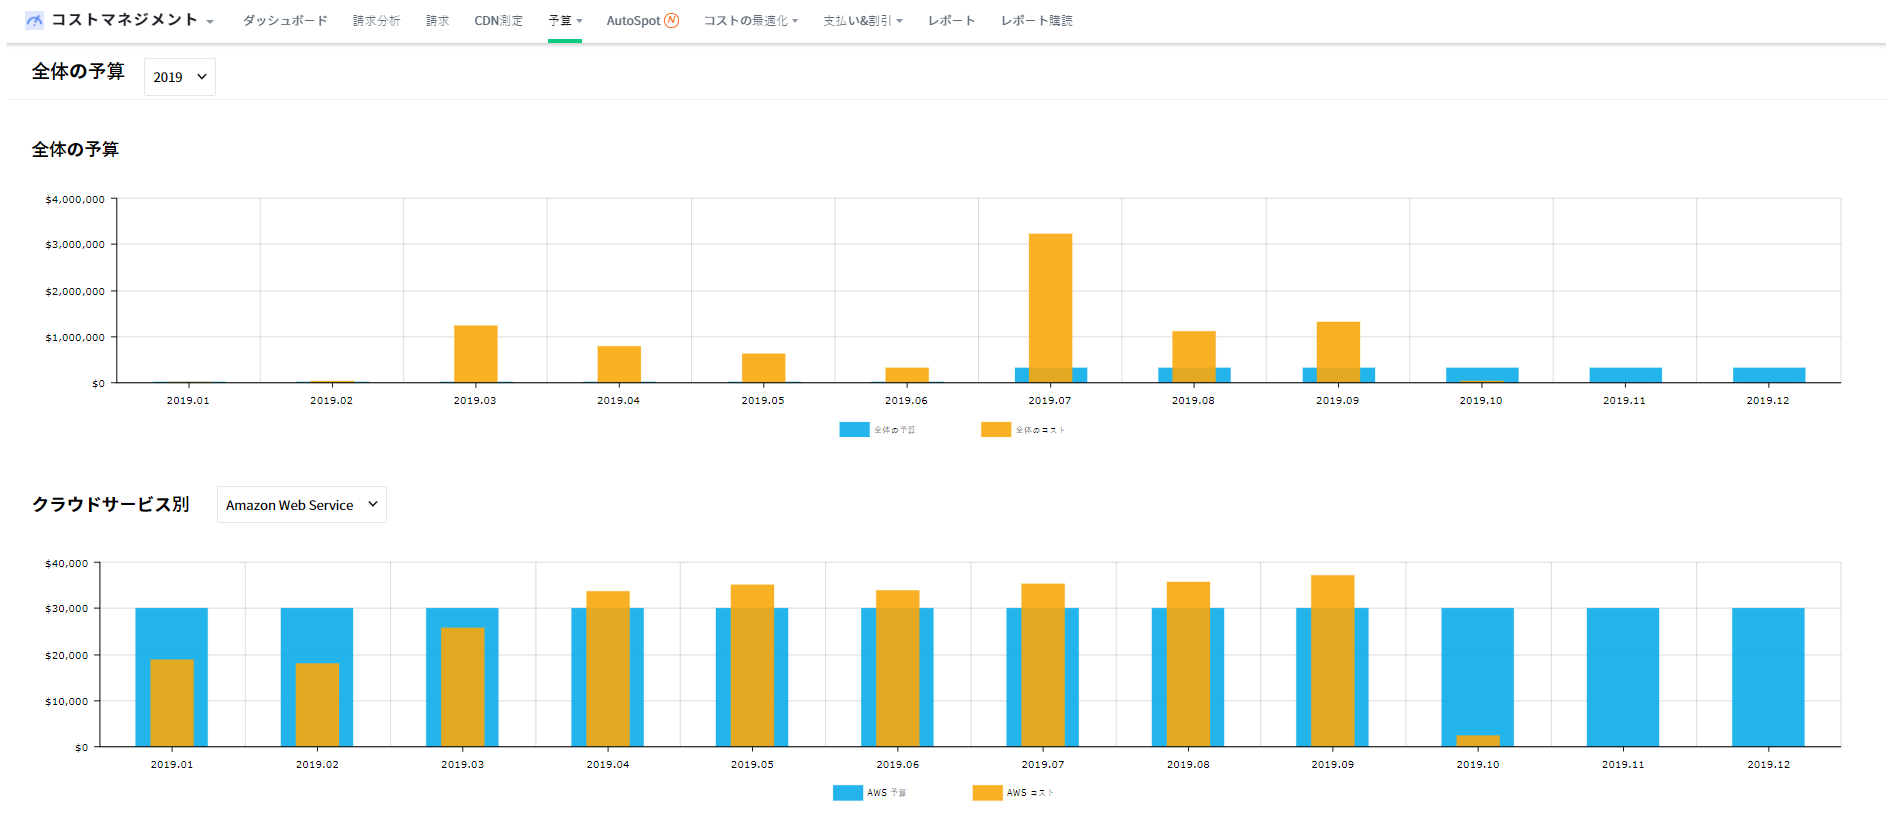The height and width of the screenshot is (824, 1886).
Task: Open the CDN測定 navigation item
Action: click(498, 21)
